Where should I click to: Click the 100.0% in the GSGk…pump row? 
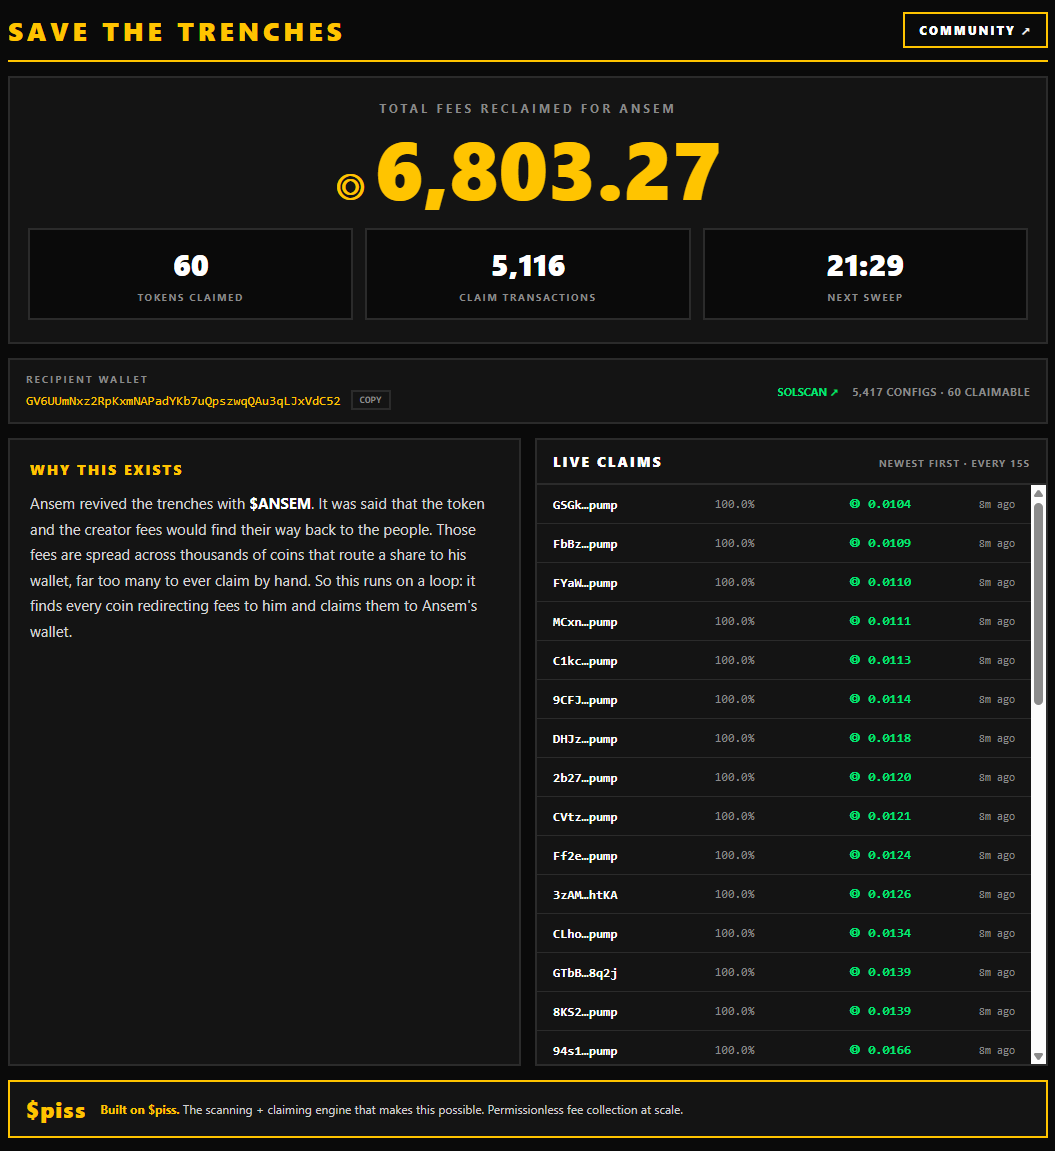(x=734, y=504)
